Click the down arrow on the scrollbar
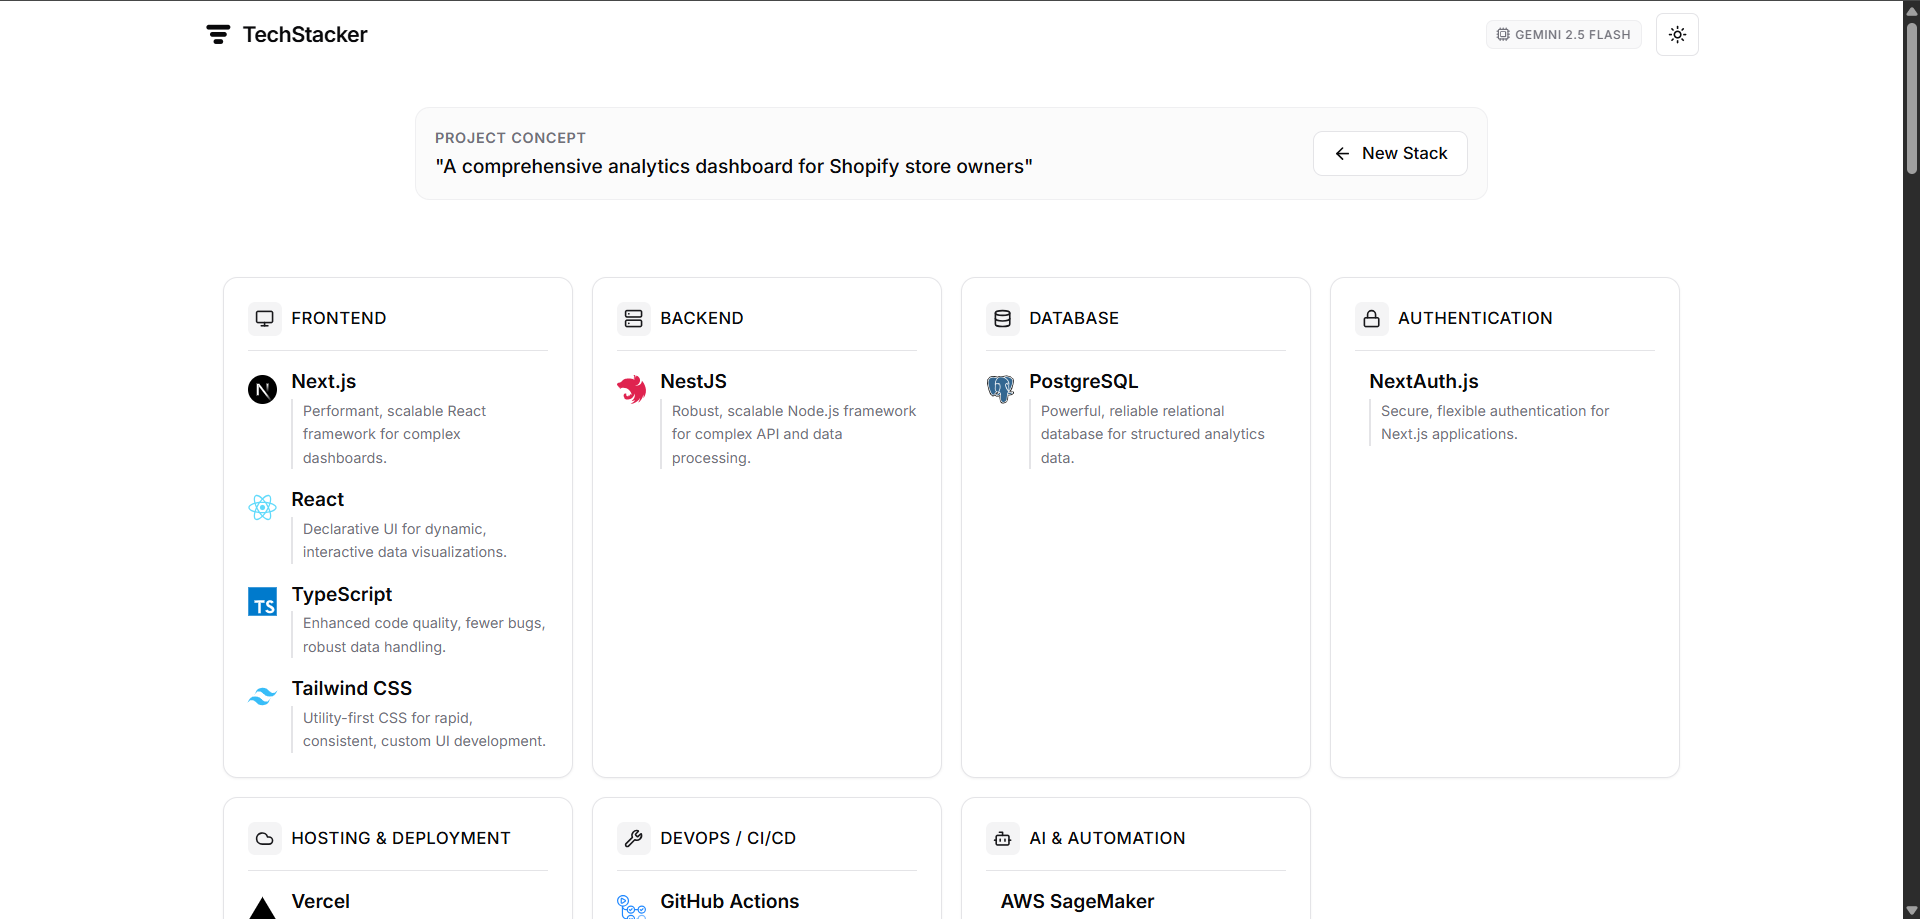 point(1910,909)
